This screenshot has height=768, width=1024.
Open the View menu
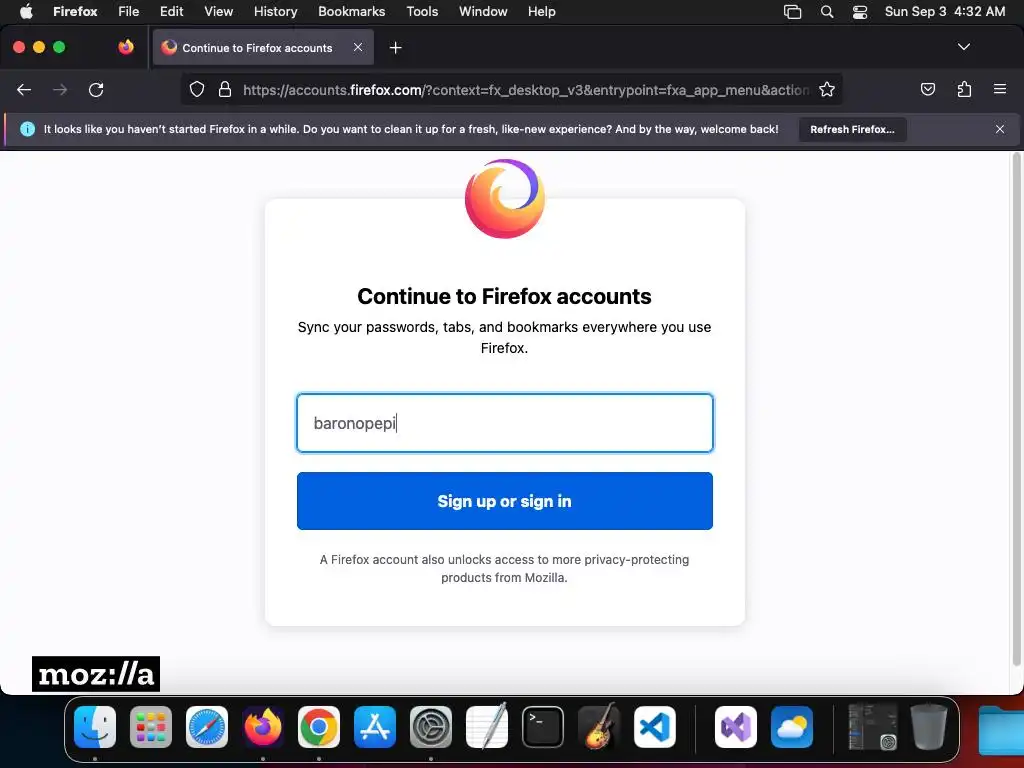[218, 11]
